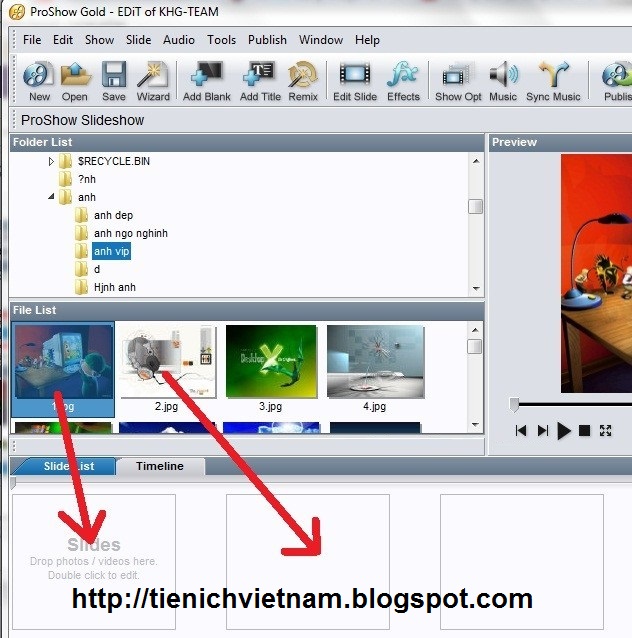Click the ProShow Gold app icon in title bar
Viewport: 632px width, 638px height.
[x=17, y=12]
